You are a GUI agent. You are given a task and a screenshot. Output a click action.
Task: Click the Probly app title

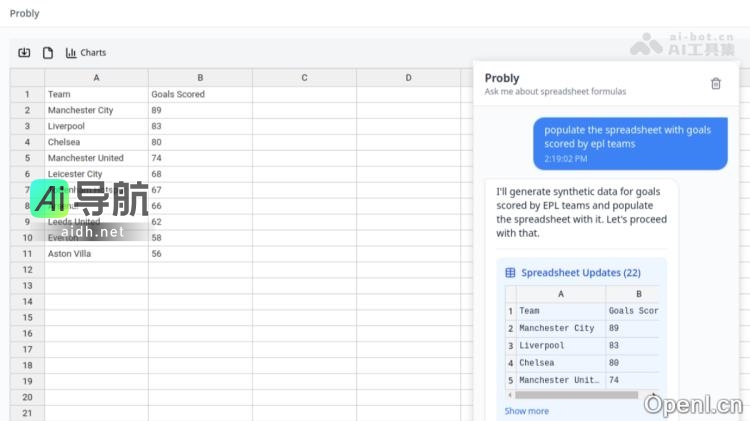click(25, 13)
